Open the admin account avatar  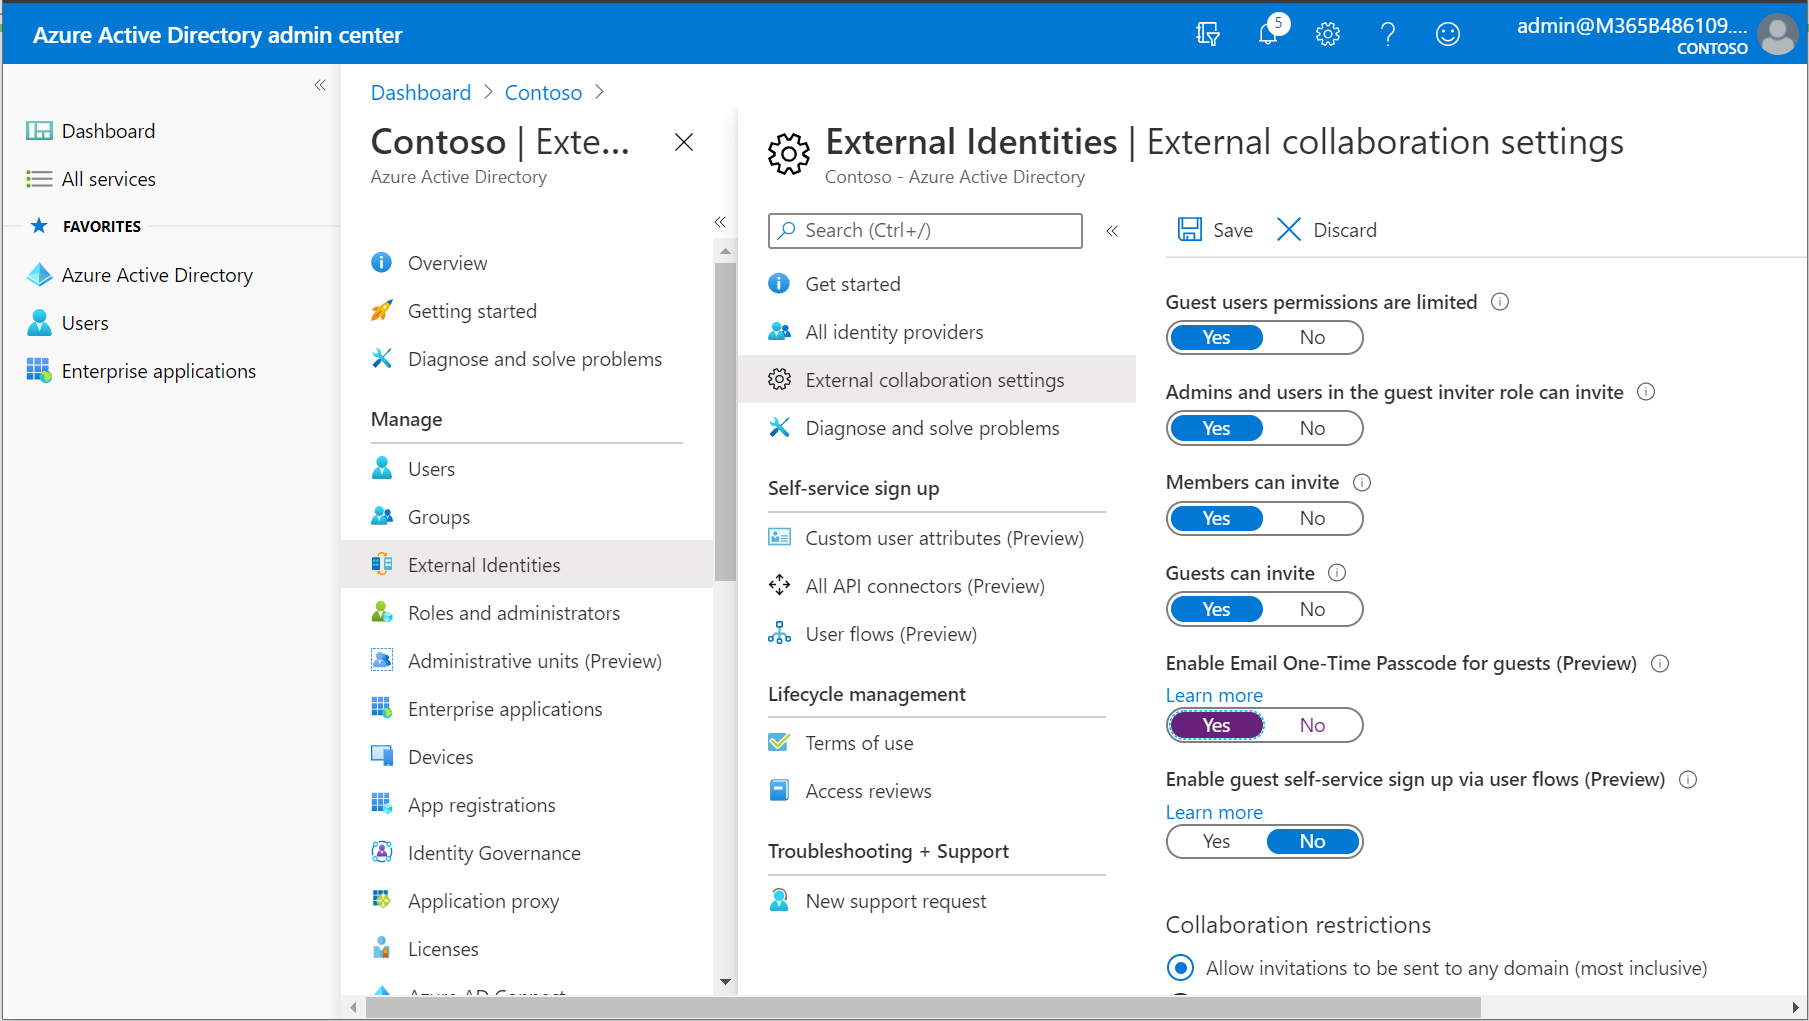[x=1777, y=34]
